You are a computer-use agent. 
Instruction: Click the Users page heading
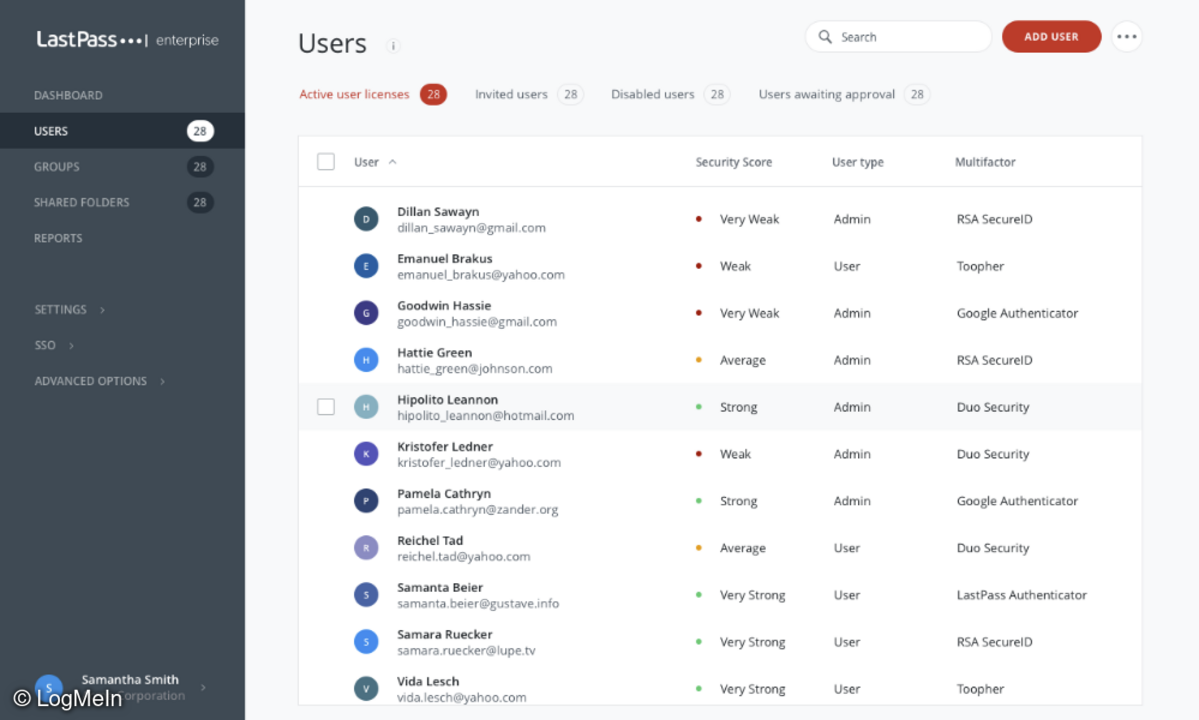333,44
